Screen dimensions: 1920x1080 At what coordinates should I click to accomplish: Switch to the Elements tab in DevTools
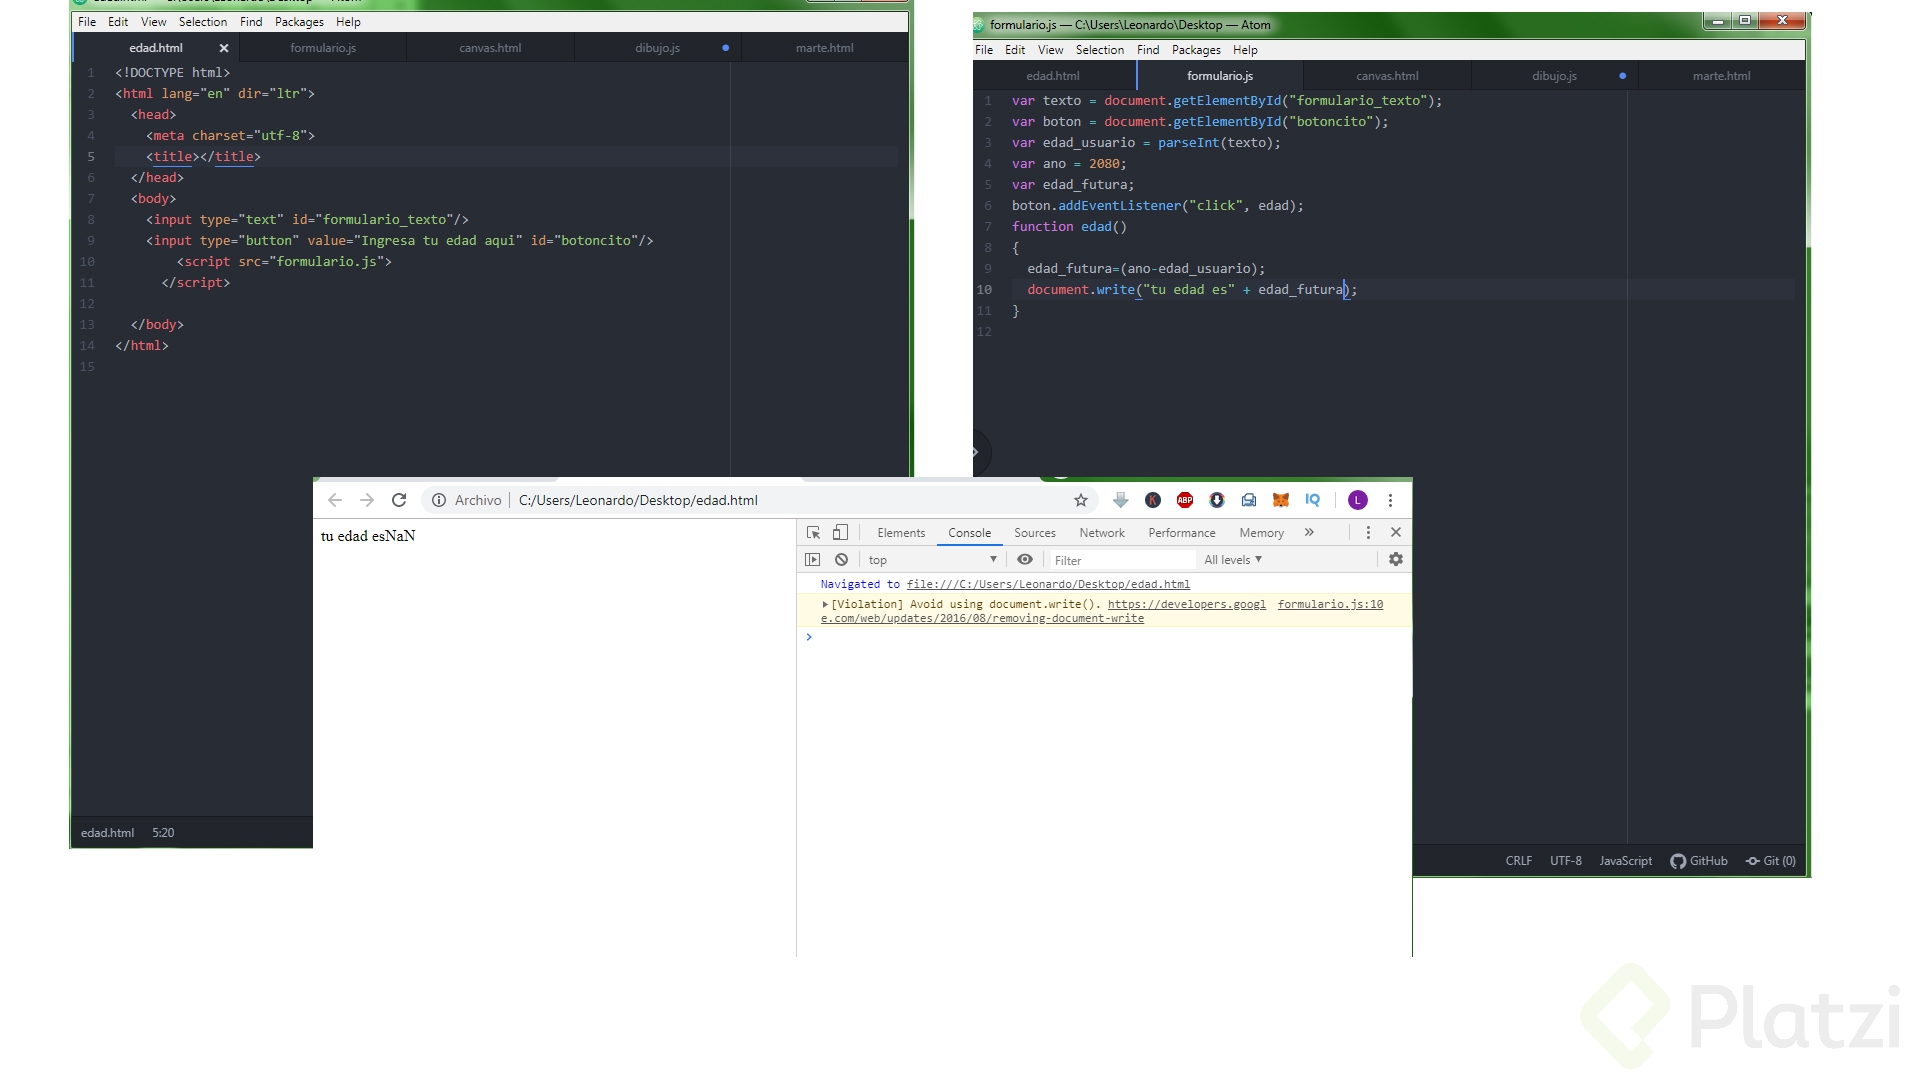pos(901,533)
